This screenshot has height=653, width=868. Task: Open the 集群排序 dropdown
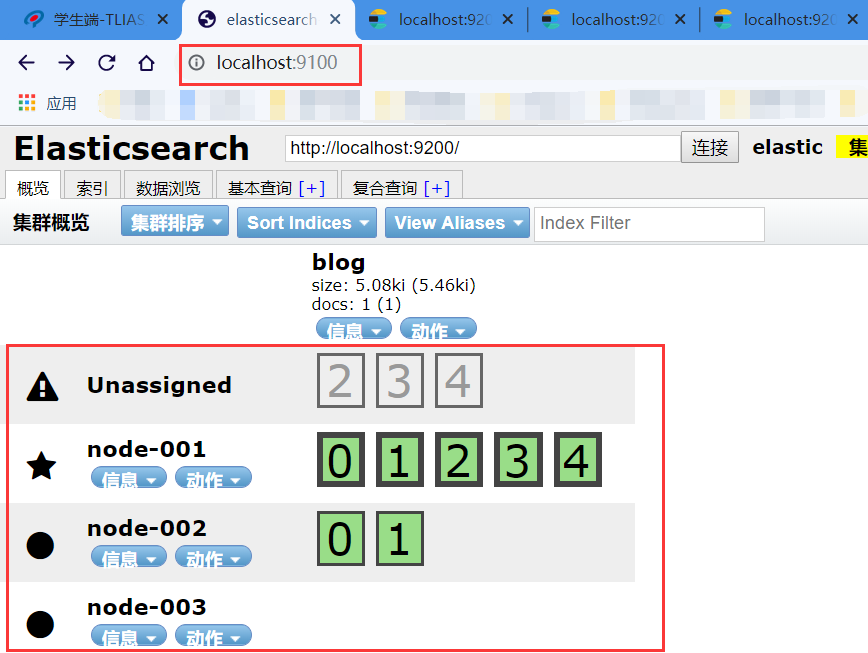tap(175, 222)
